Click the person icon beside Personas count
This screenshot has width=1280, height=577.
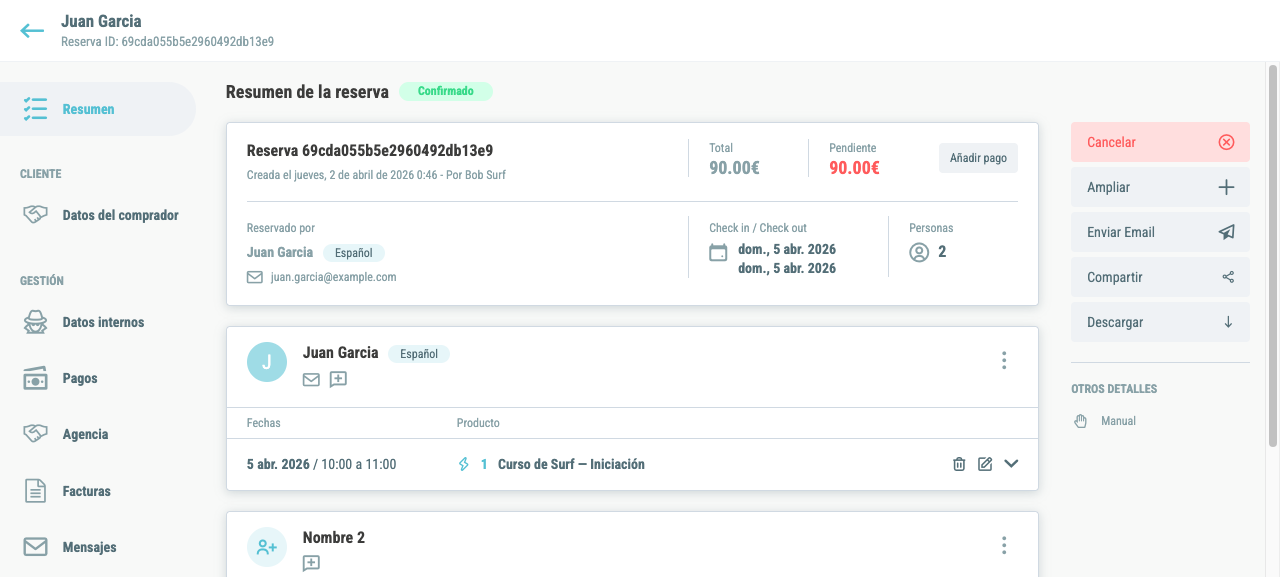[919, 253]
